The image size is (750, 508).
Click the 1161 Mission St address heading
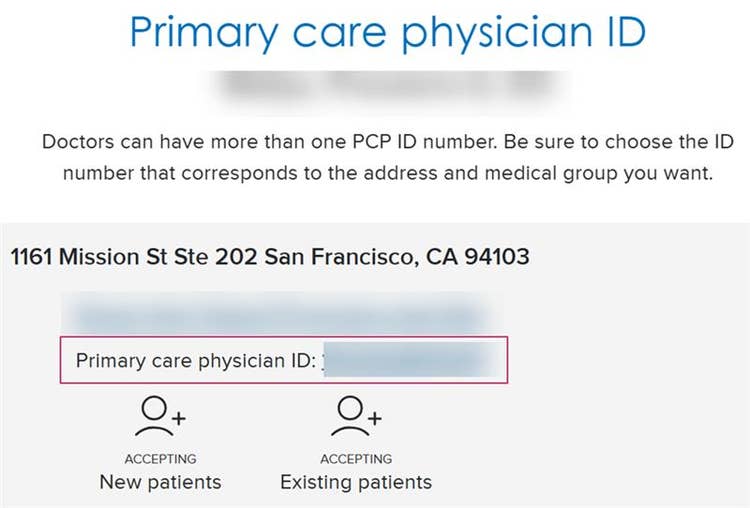[270, 257]
